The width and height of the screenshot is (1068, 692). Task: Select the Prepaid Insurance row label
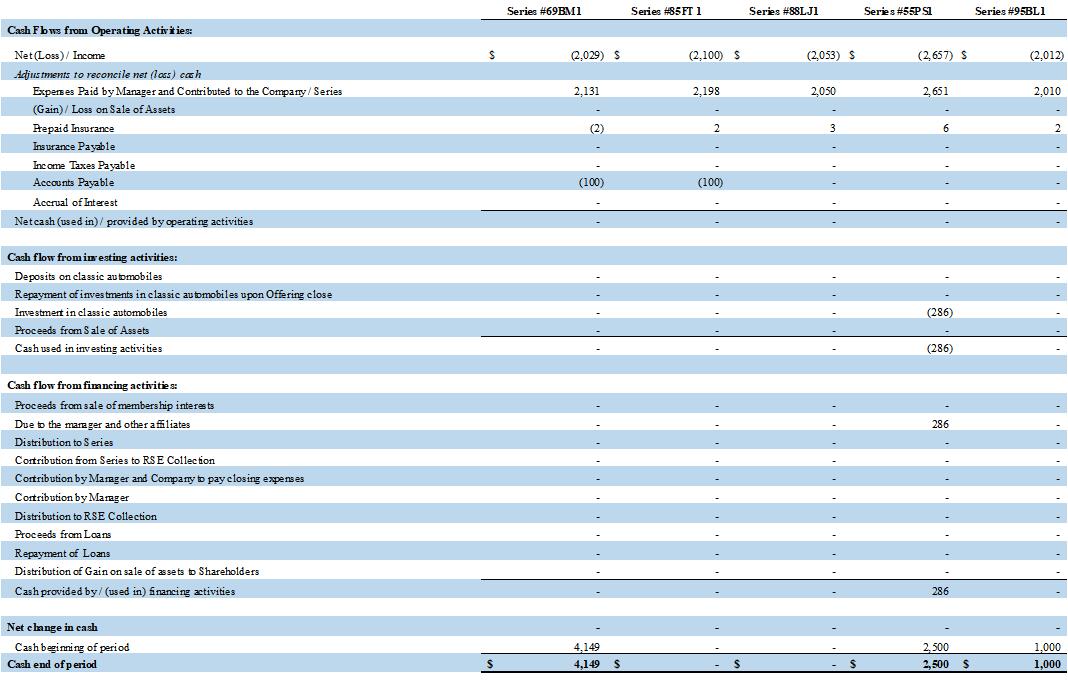(73, 128)
